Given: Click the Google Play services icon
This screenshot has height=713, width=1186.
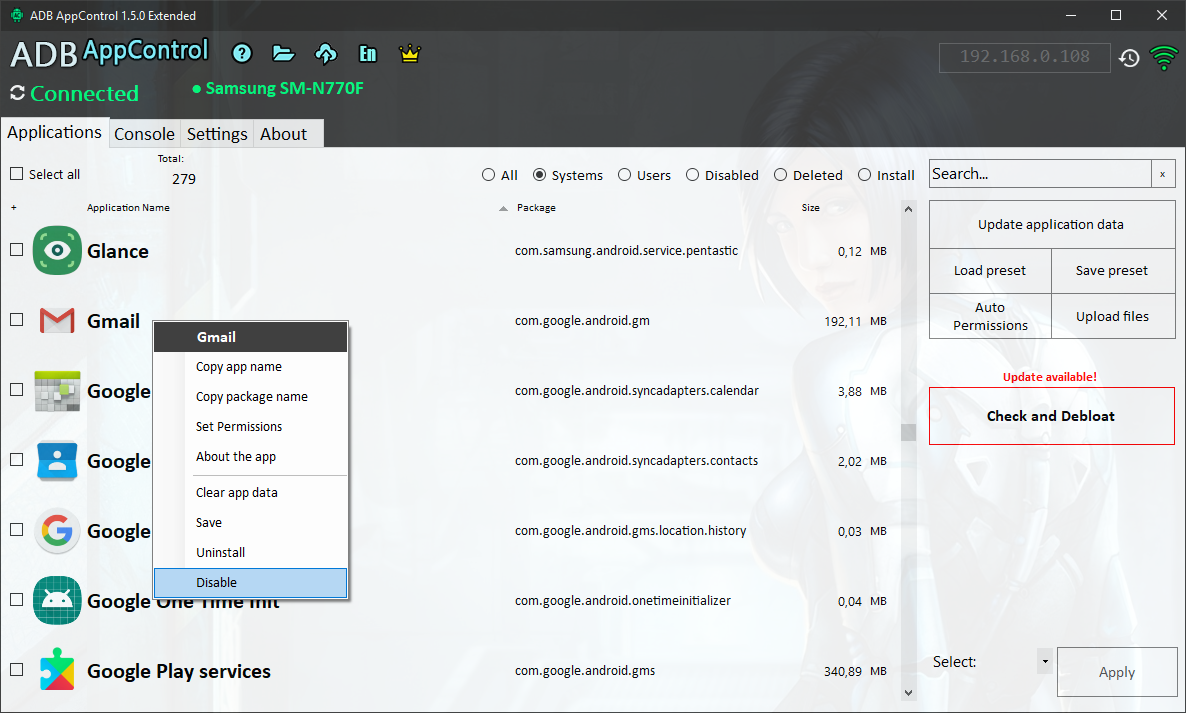Looking at the screenshot, I should pyautogui.click(x=57, y=670).
